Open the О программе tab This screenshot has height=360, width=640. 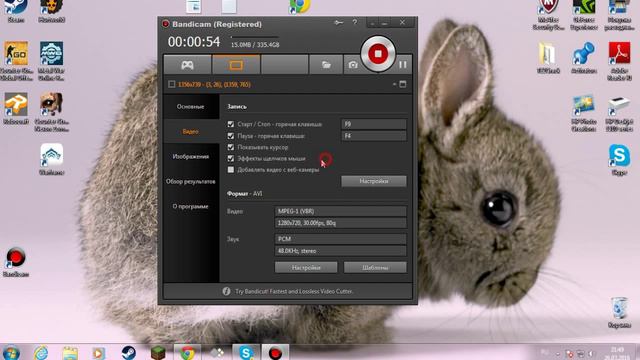191,206
